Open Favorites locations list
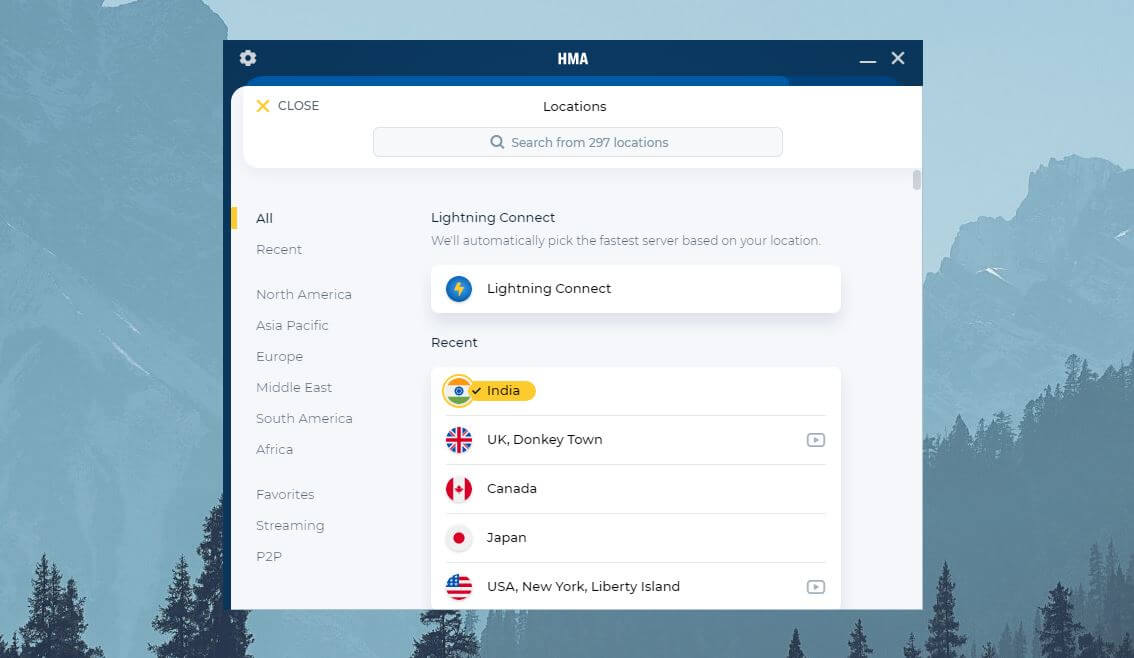This screenshot has height=658, width=1134. (285, 495)
